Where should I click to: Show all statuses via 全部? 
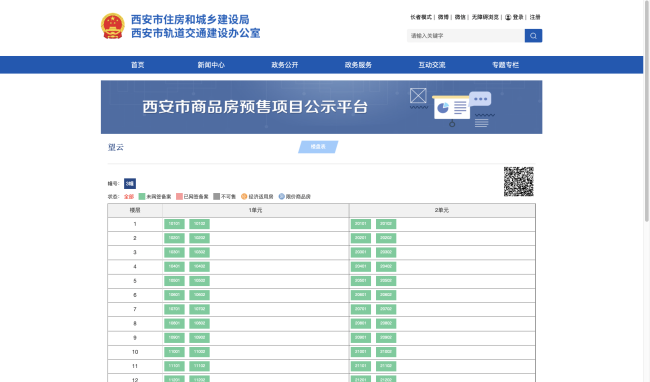(x=129, y=196)
